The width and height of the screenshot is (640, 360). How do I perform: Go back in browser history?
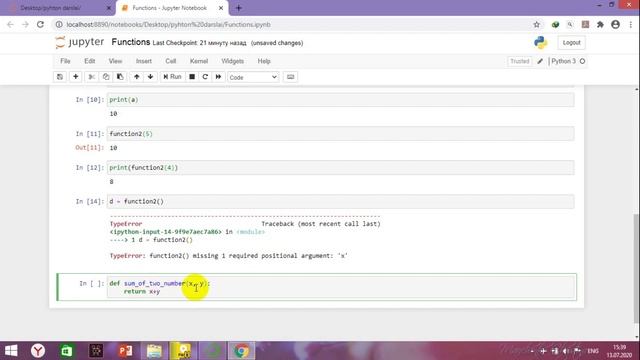pos(10,24)
